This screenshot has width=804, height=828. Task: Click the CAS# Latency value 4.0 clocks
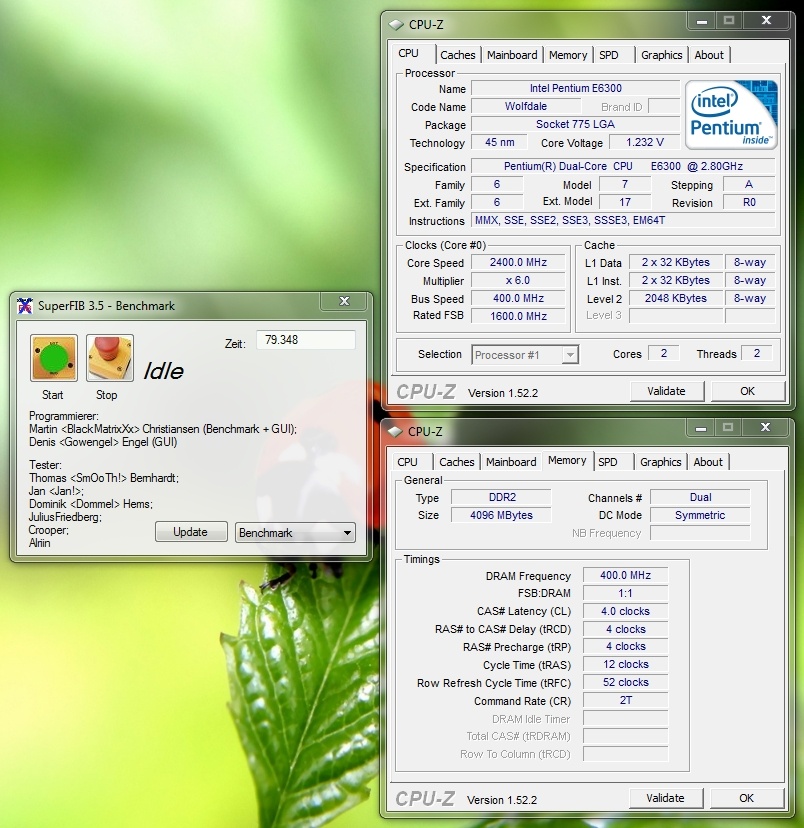(626, 611)
